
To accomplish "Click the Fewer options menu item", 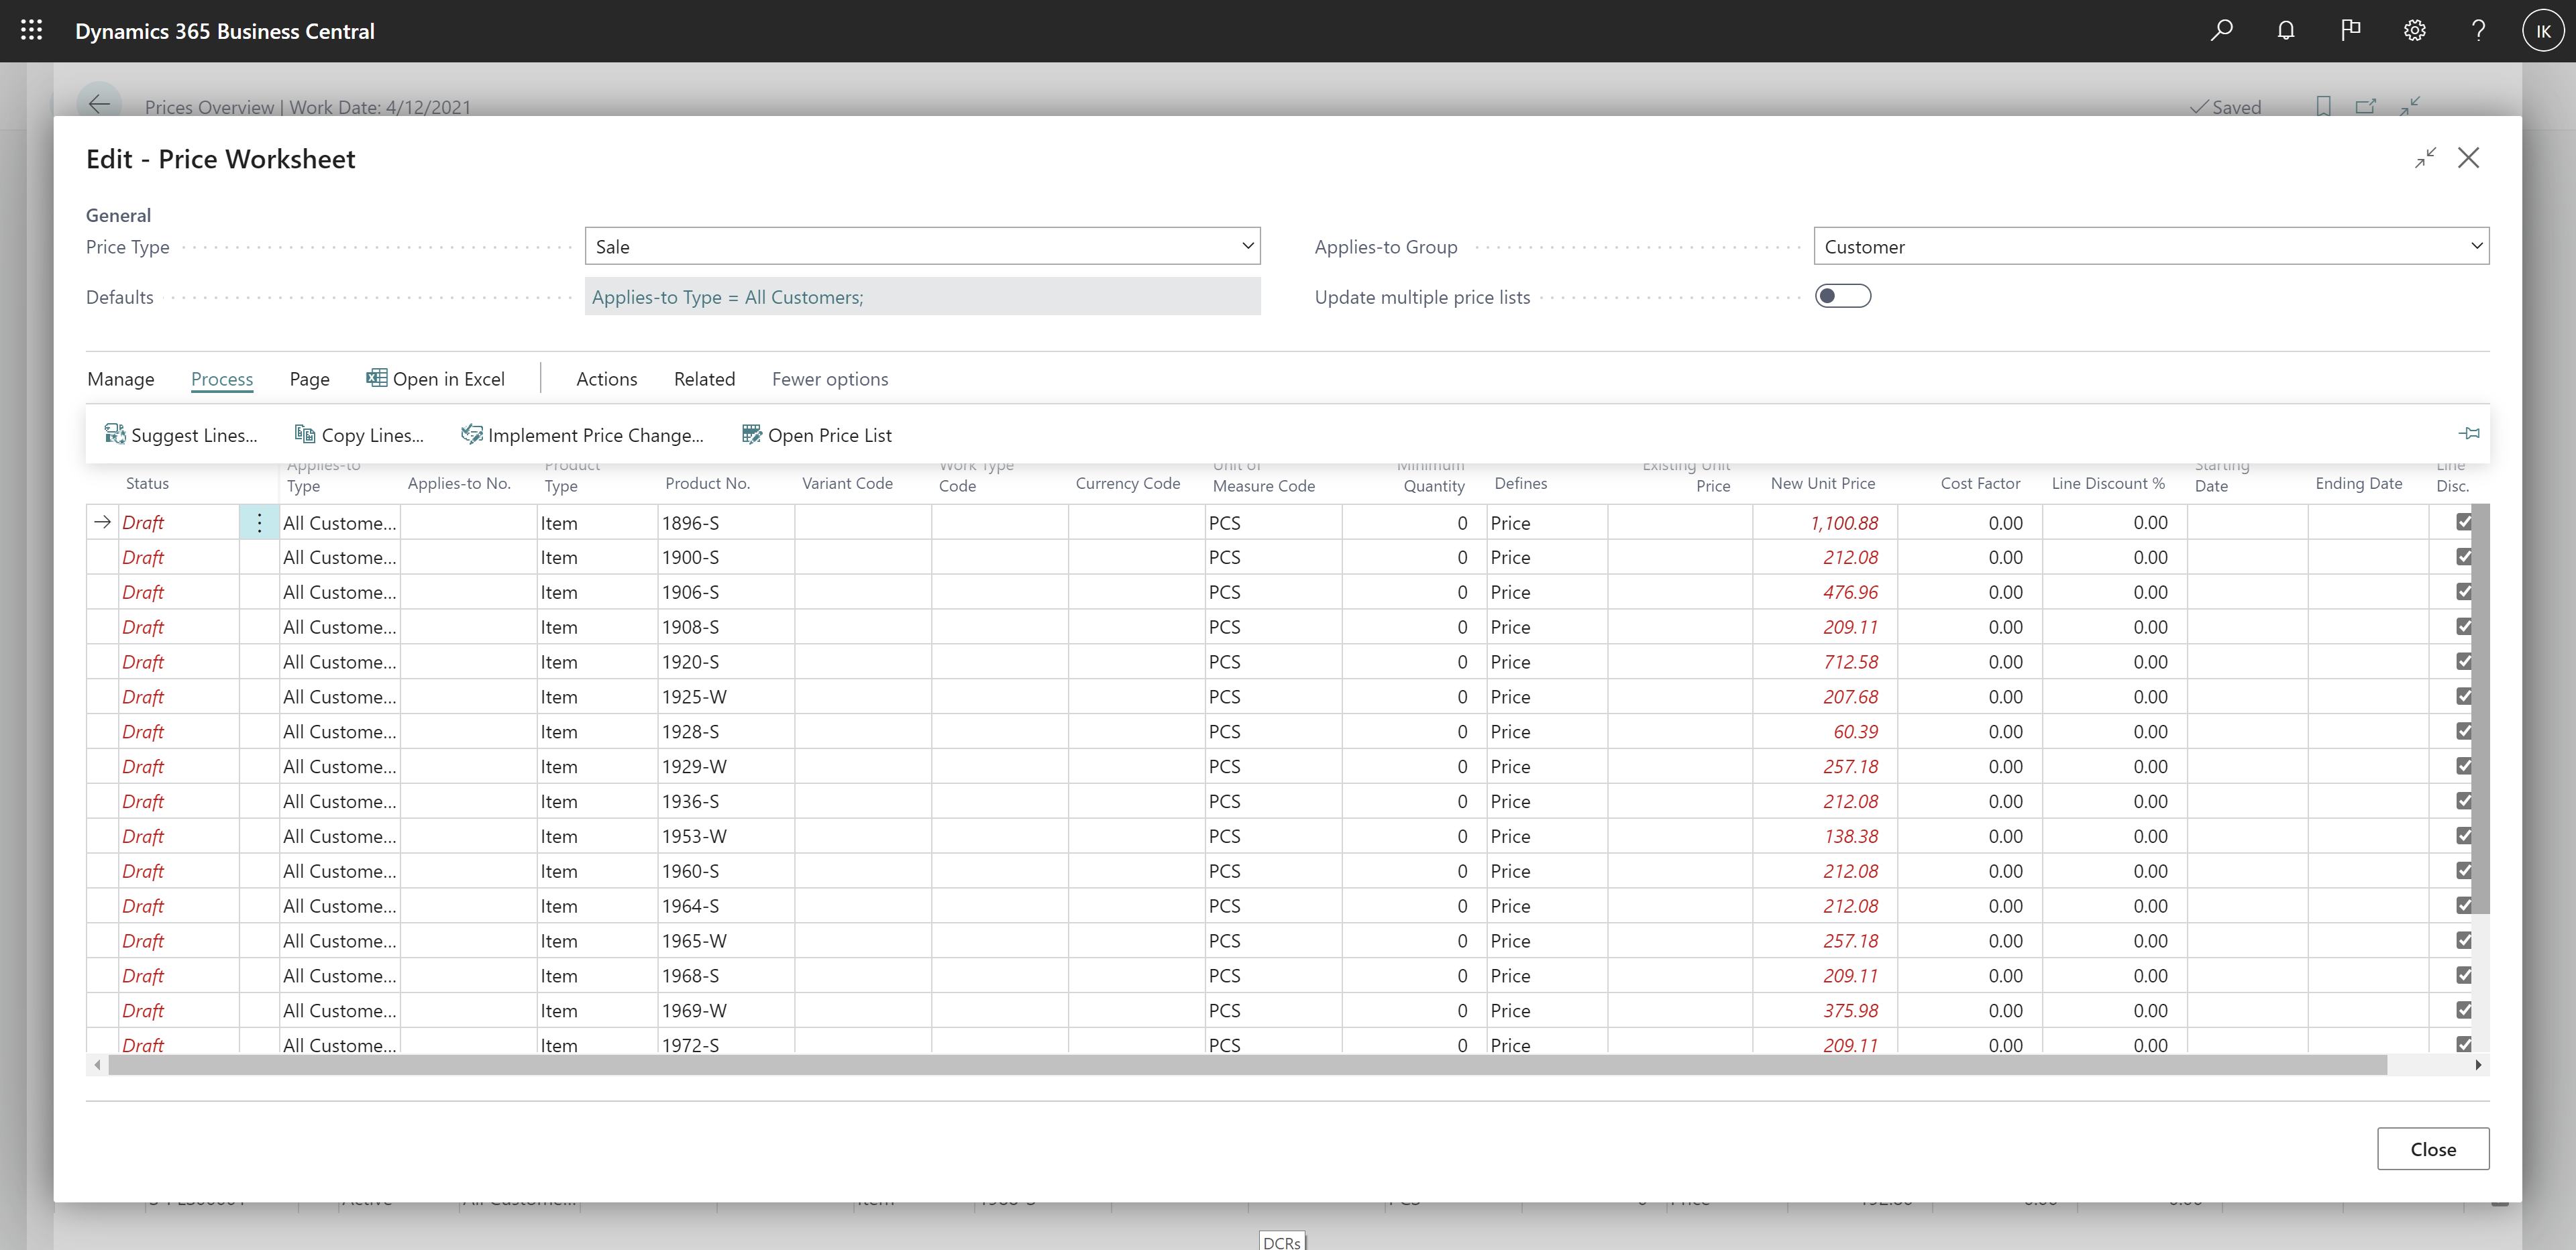I will click(830, 378).
